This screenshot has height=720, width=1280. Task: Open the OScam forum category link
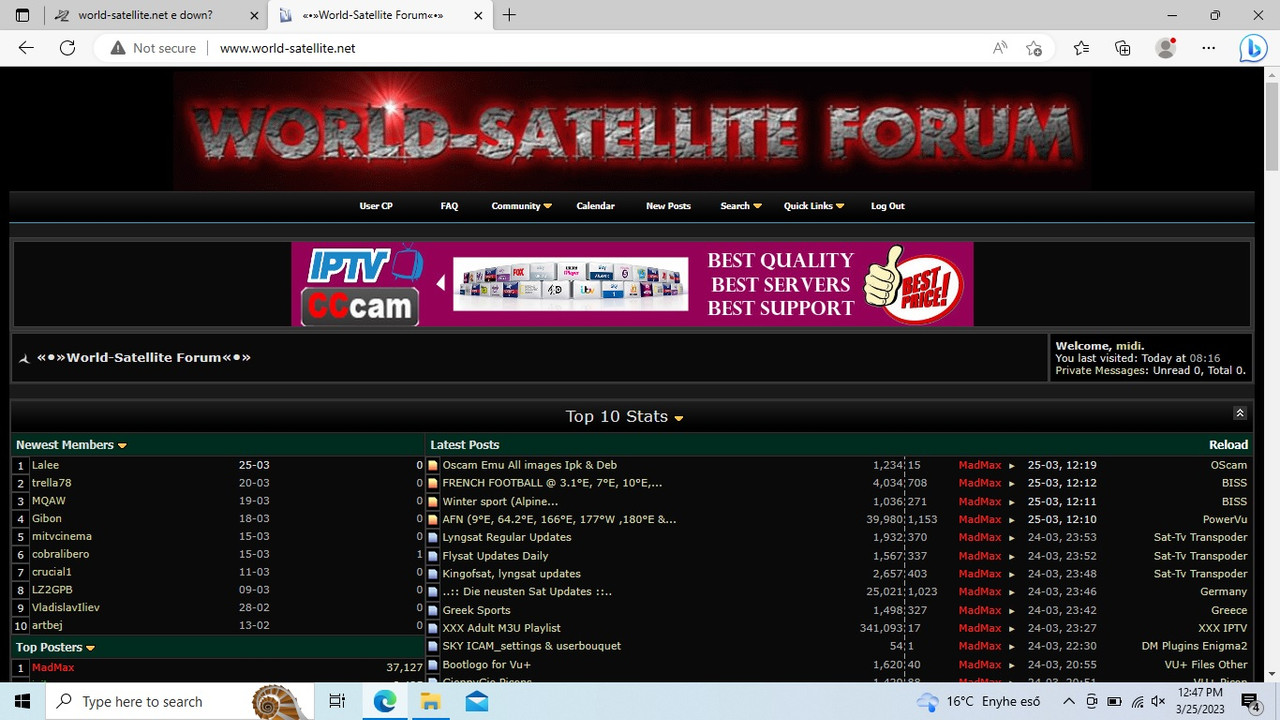pos(1229,465)
